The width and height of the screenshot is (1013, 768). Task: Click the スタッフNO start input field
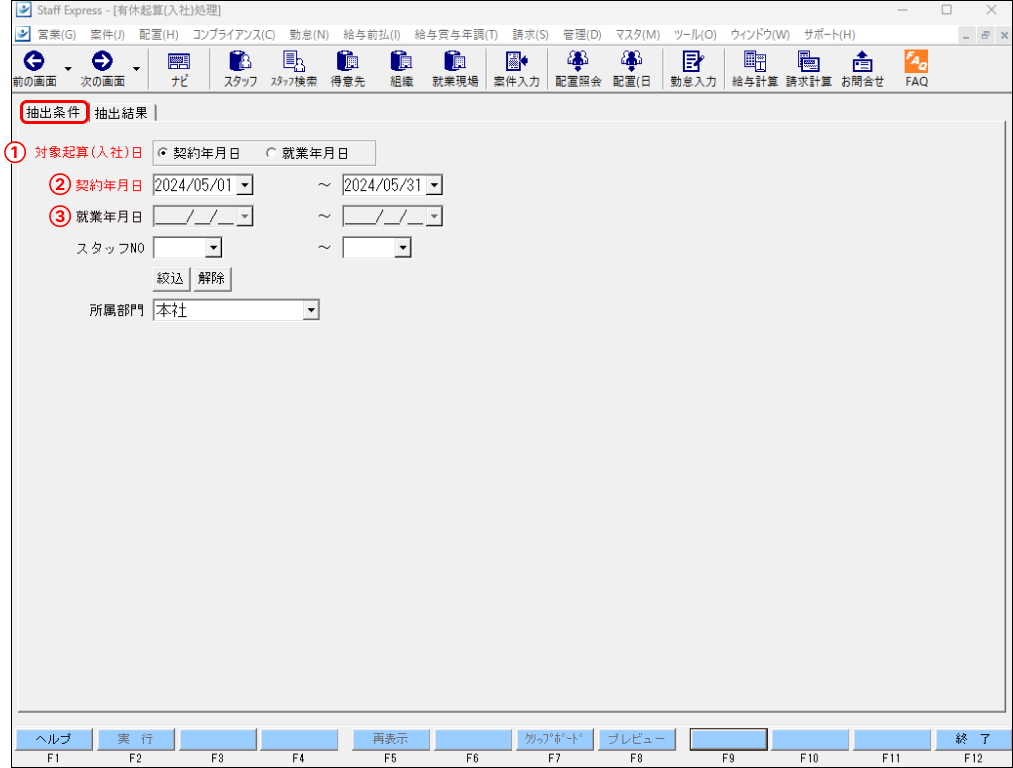[x=180, y=247]
